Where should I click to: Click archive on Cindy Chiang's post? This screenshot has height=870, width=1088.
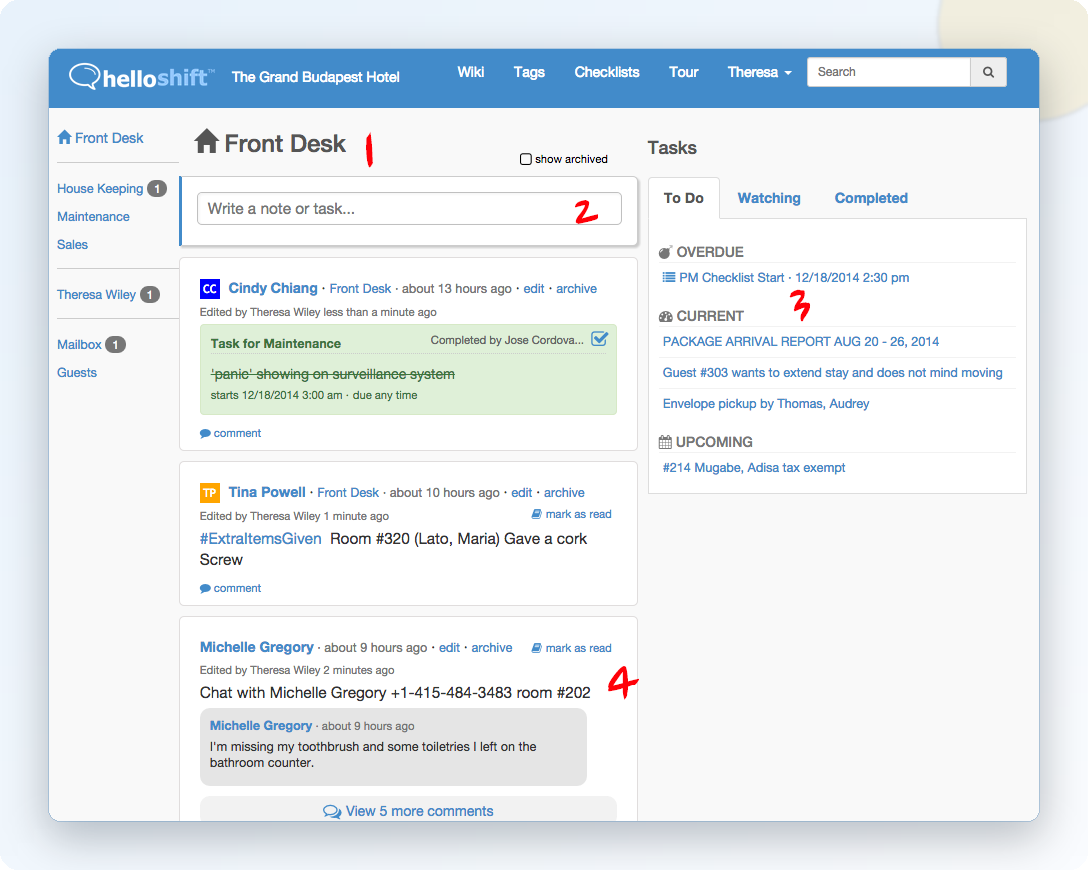coord(576,289)
